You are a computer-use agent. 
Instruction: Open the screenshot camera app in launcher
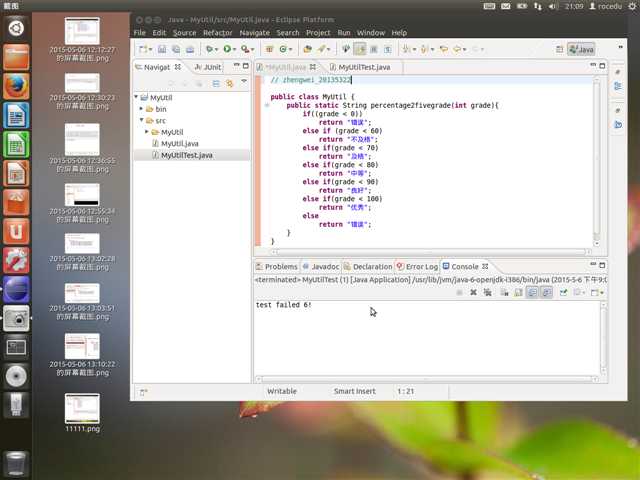coord(16,318)
